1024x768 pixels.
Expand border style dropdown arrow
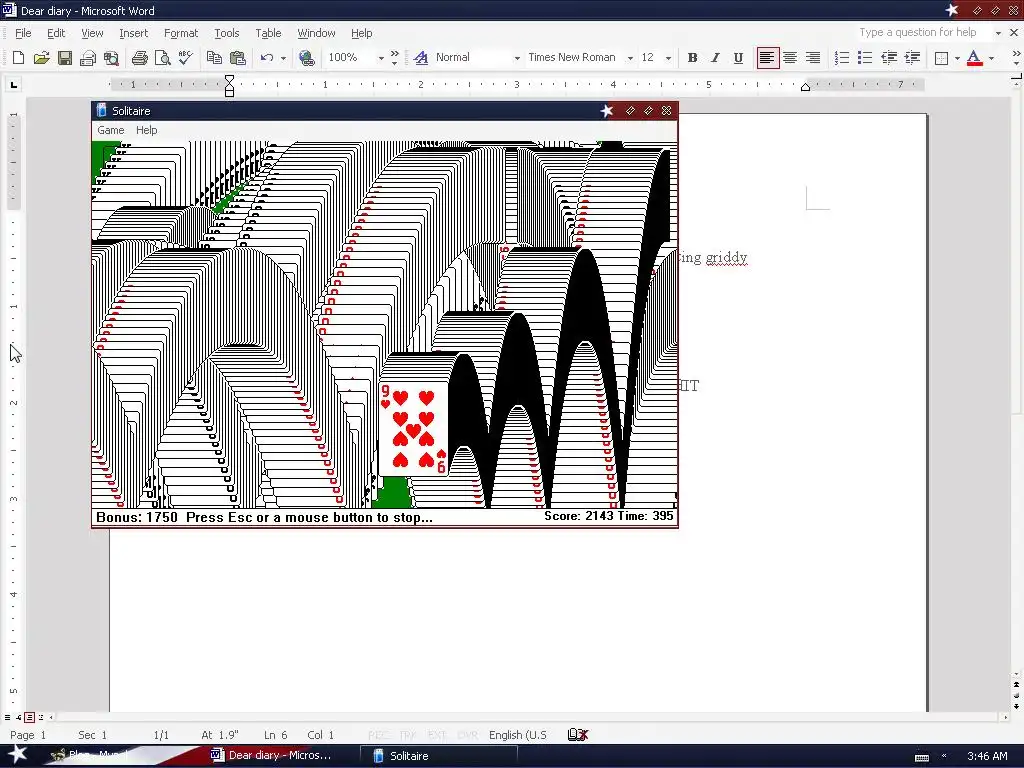point(957,57)
